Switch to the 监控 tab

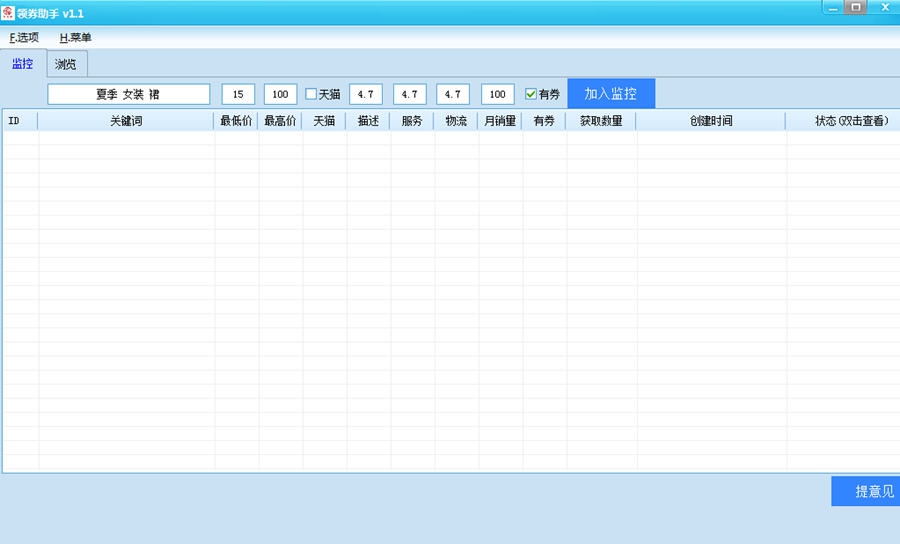pos(22,64)
